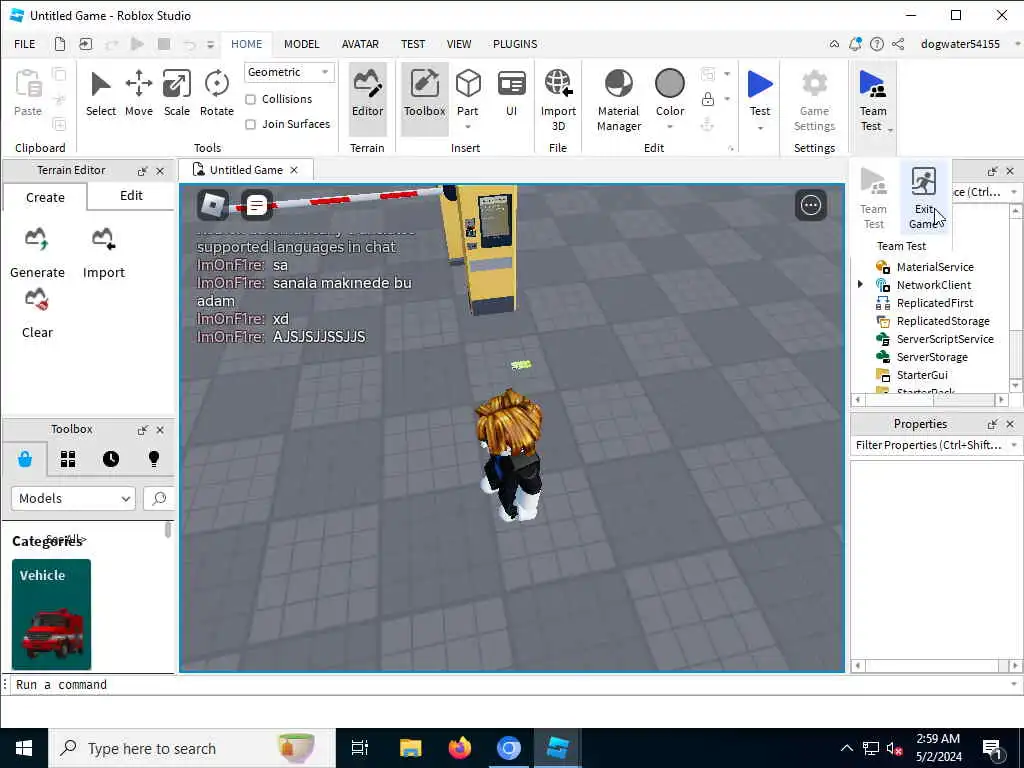Expand the Color dropdown arrow

tap(669, 127)
